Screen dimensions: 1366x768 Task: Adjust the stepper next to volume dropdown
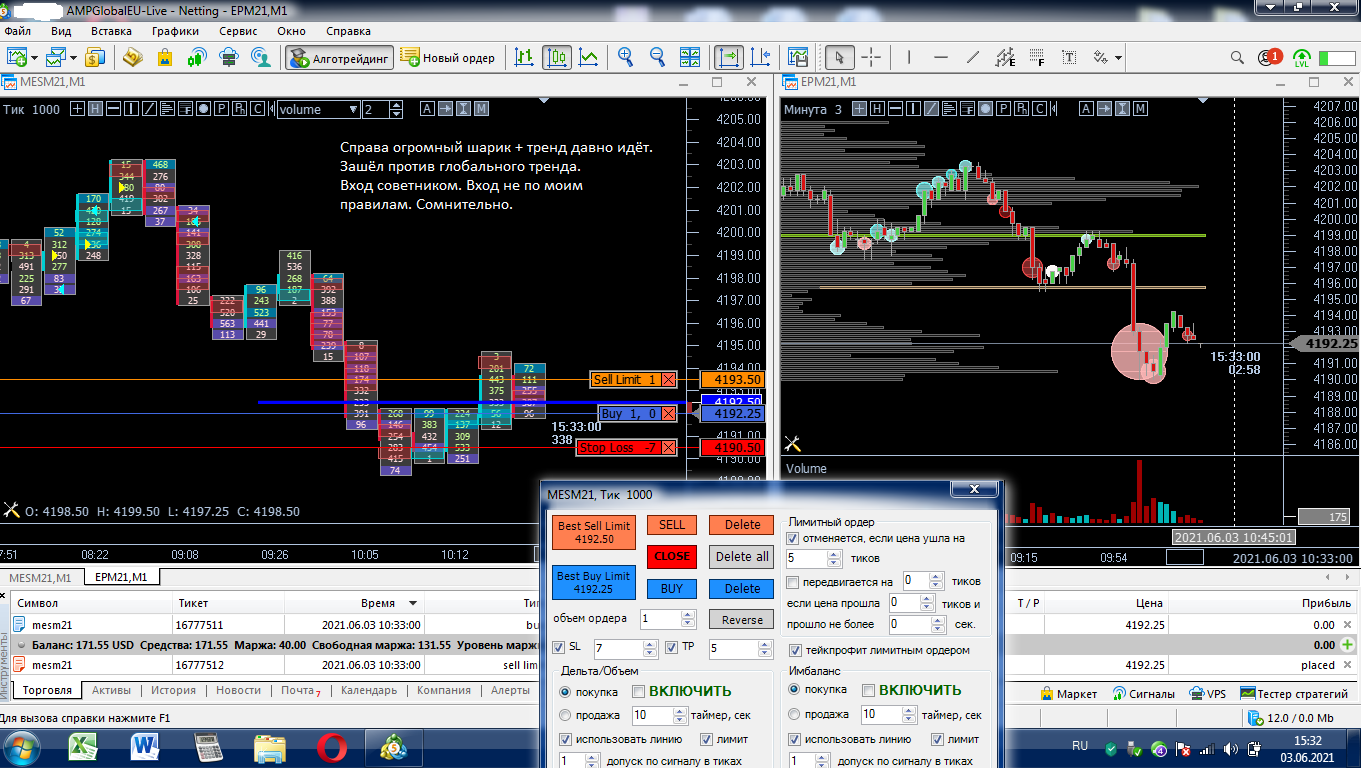click(396, 109)
